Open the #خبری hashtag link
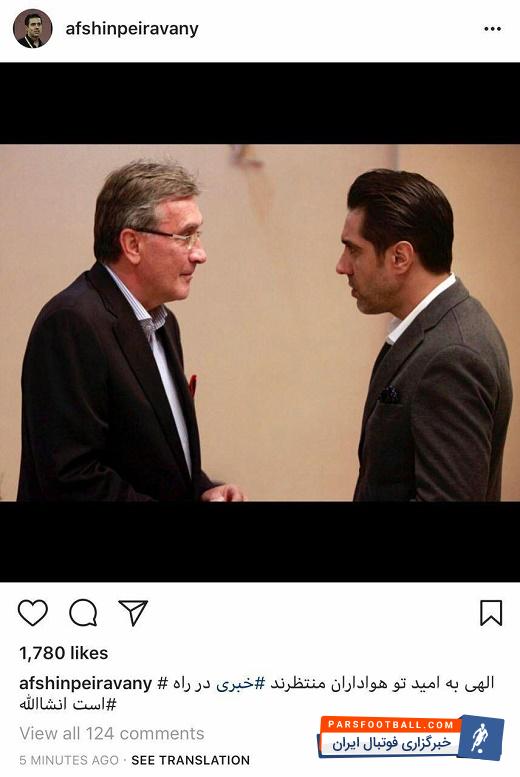This screenshot has width=520, height=777. pos(241,683)
